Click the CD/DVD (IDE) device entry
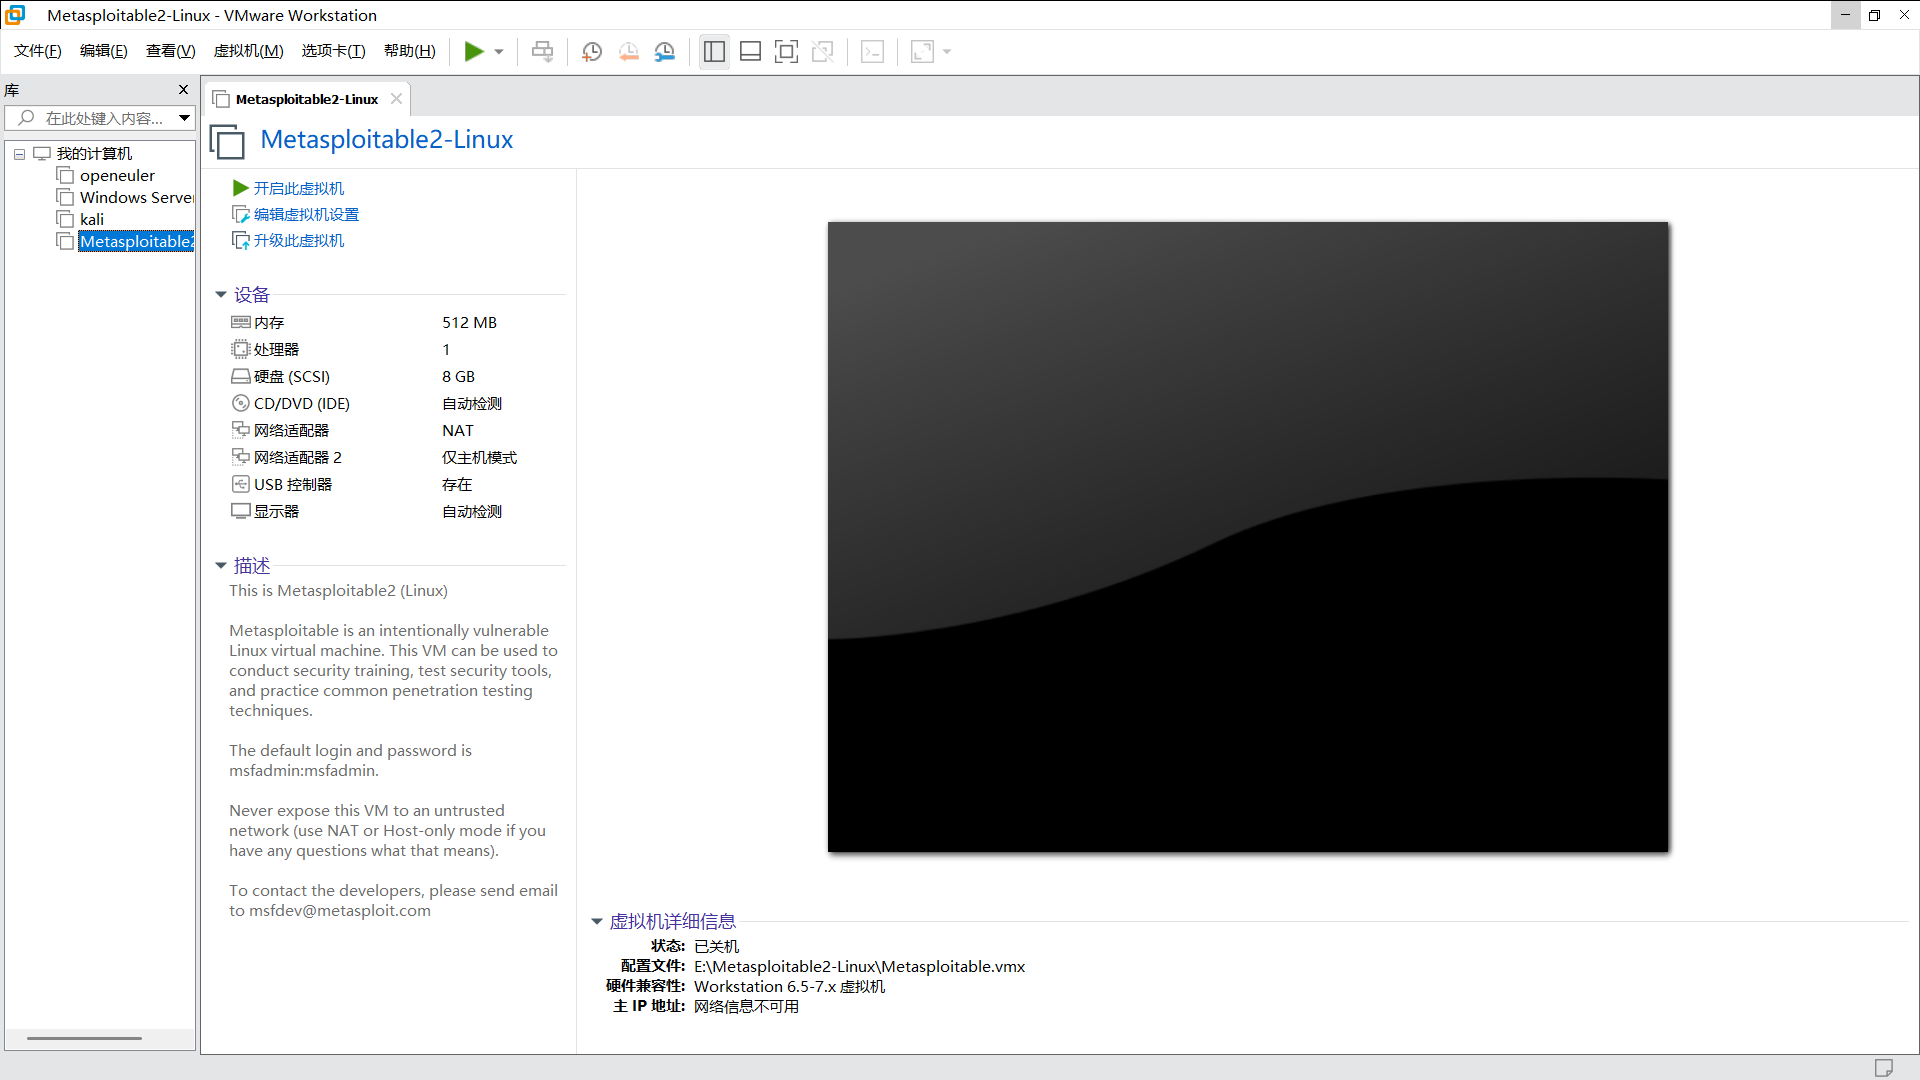 pyautogui.click(x=301, y=403)
